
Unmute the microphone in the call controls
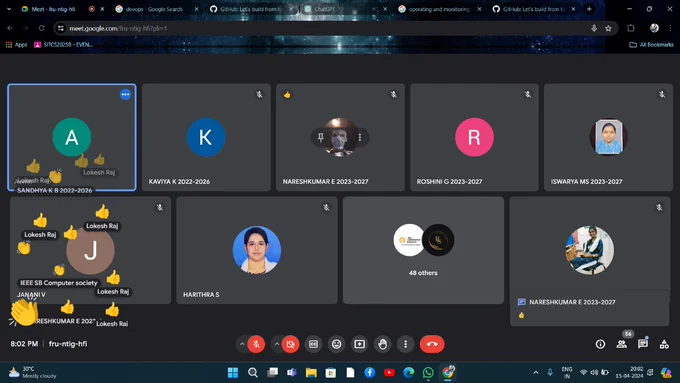click(x=256, y=344)
